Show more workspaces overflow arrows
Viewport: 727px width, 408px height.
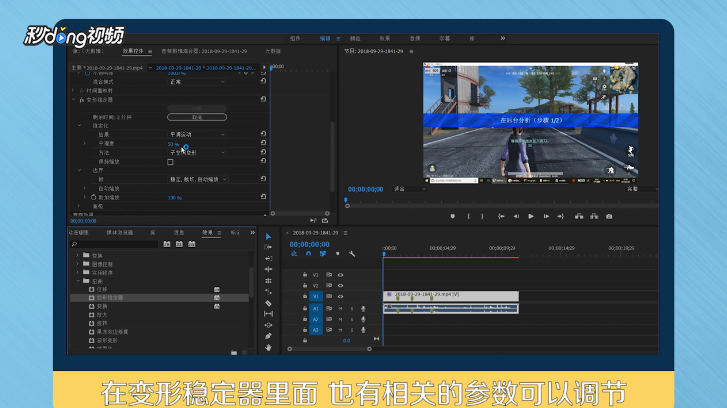pyautogui.click(x=503, y=38)
